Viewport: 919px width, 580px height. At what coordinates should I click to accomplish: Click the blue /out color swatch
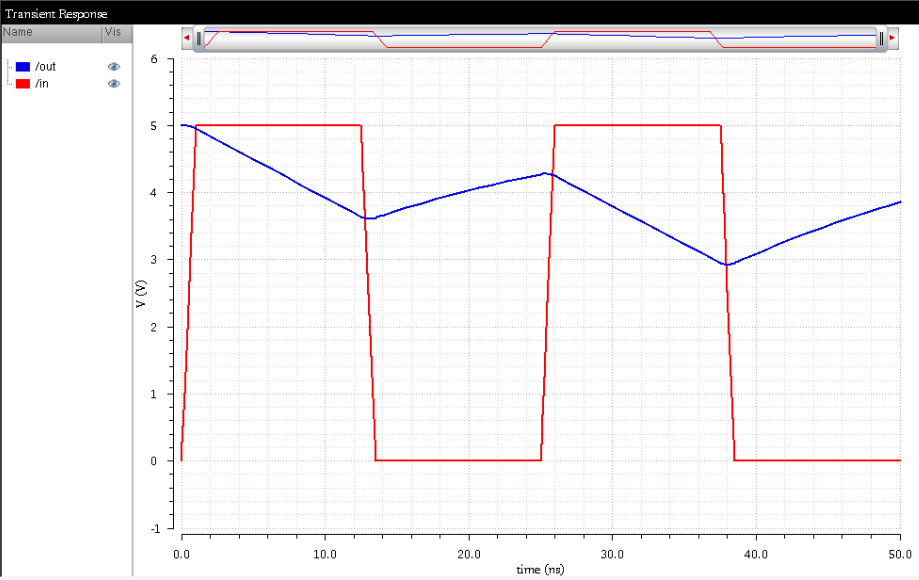(x=23, y=67)
